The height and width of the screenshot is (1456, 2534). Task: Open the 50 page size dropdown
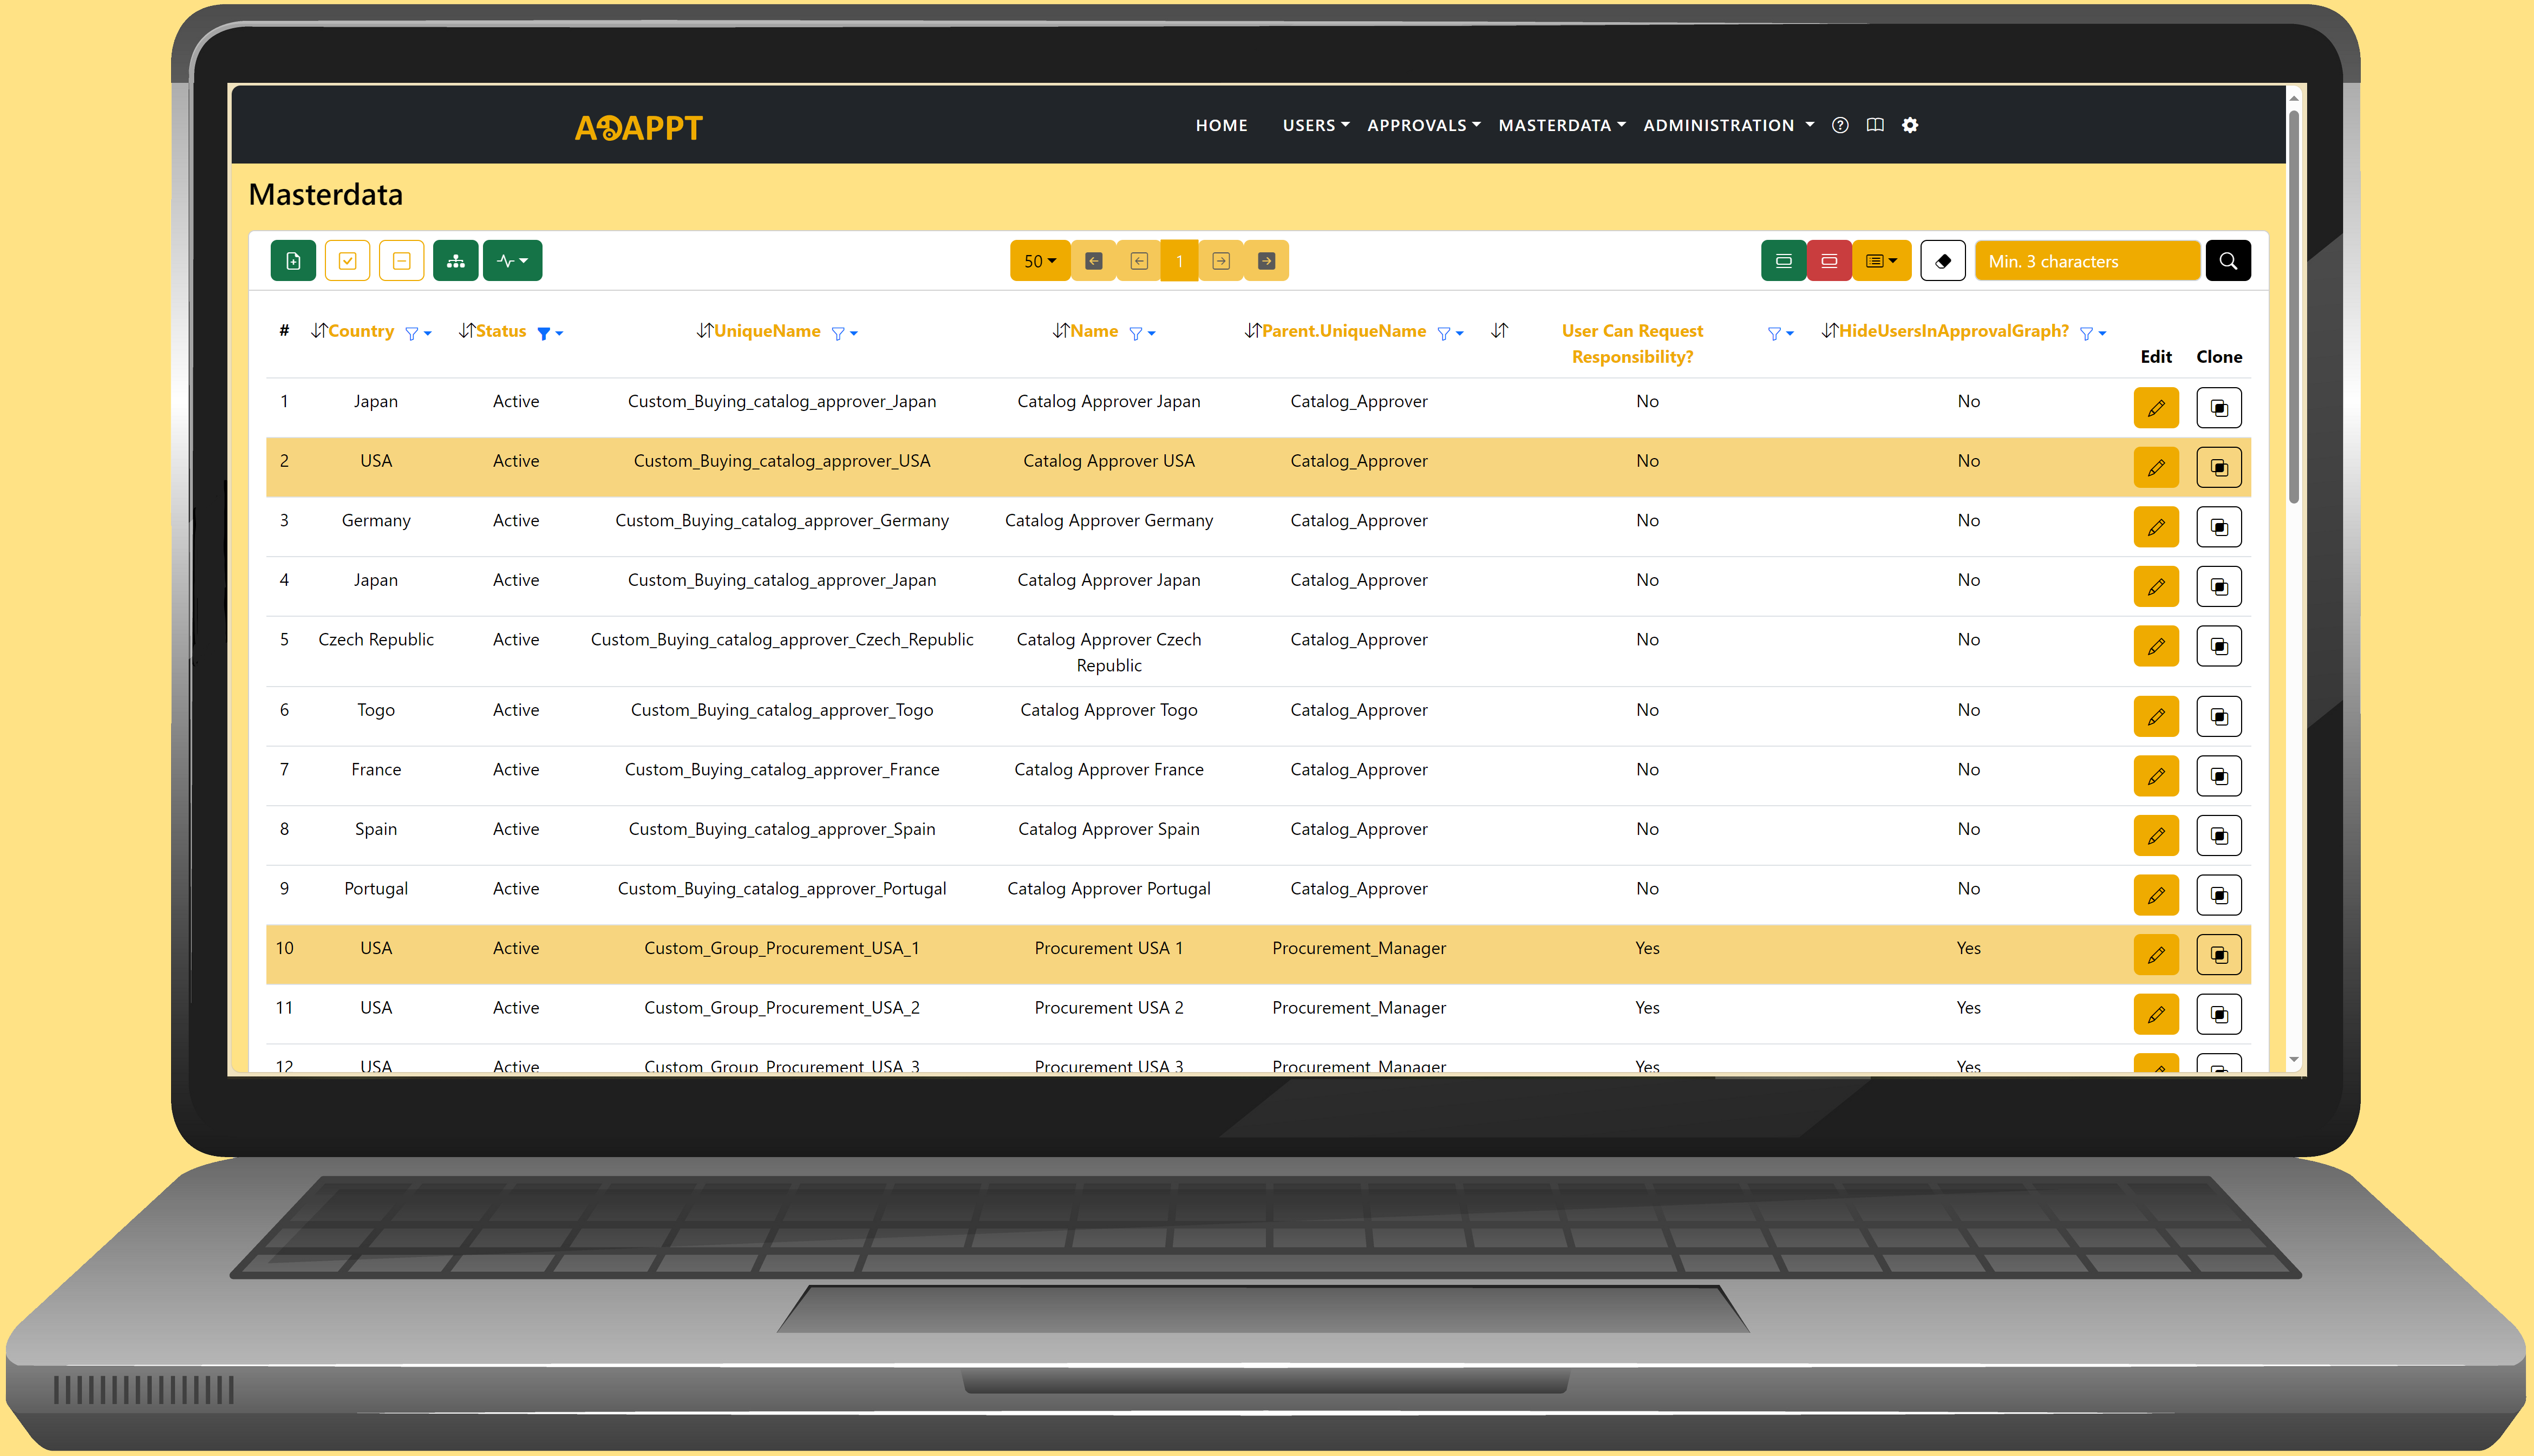click(1039, 261)
